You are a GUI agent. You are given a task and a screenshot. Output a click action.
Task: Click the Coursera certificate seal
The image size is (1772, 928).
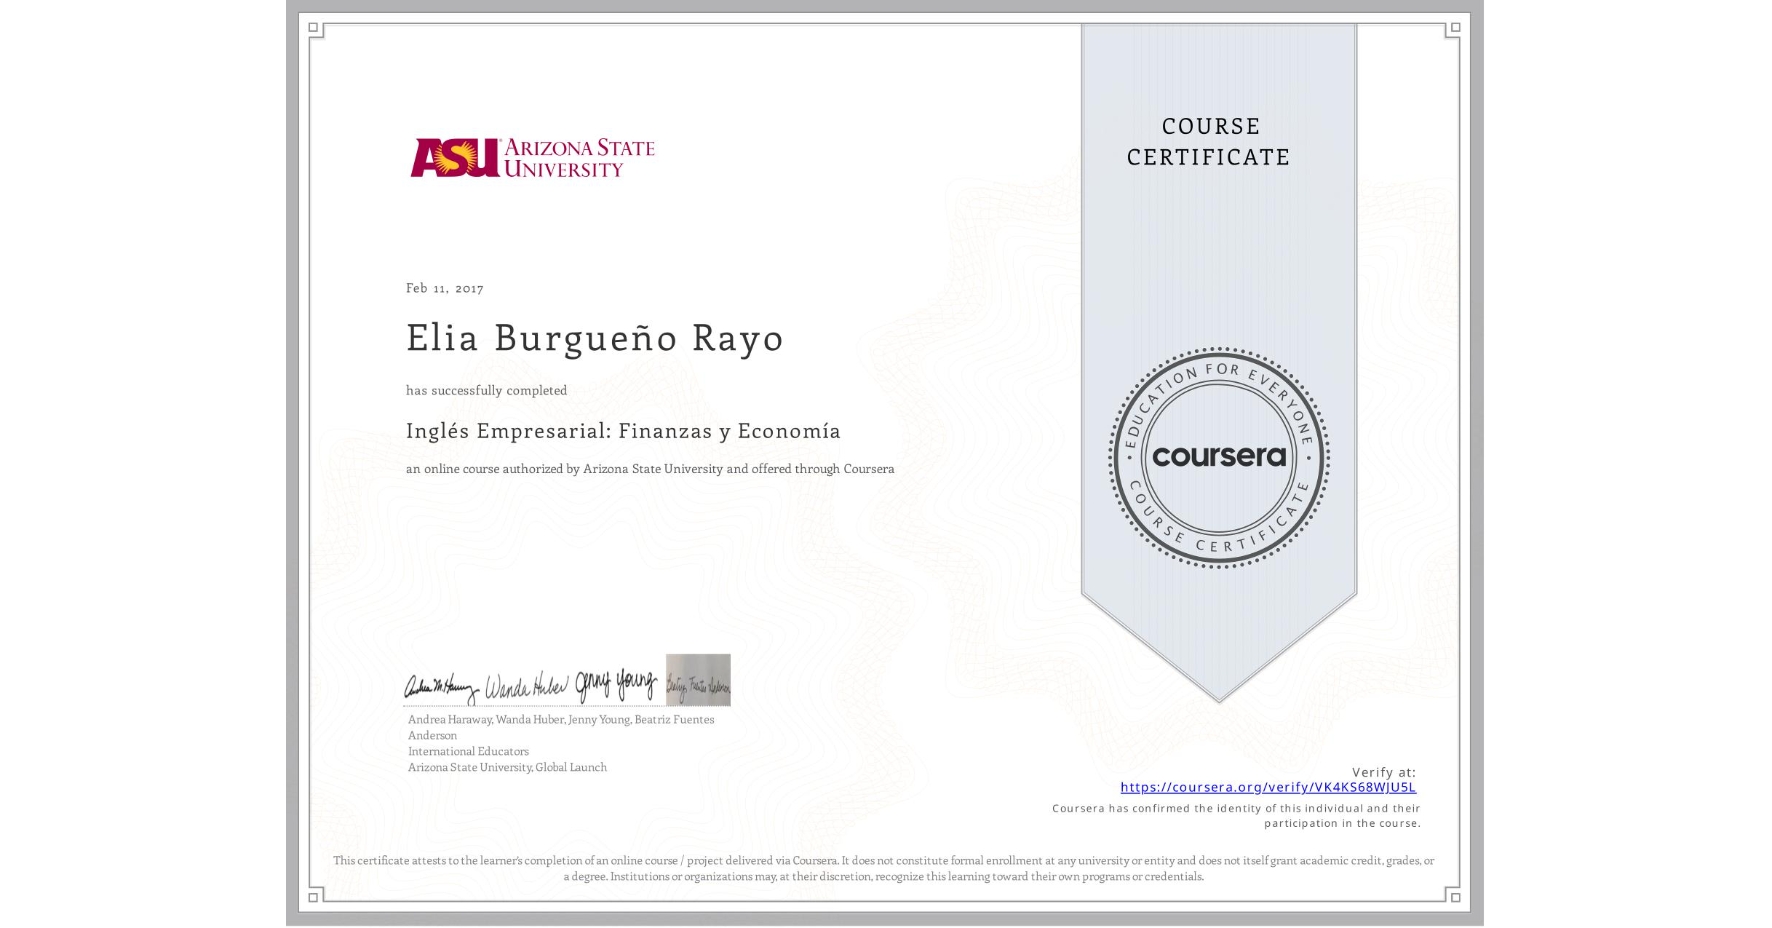[x=1218, y=458]
